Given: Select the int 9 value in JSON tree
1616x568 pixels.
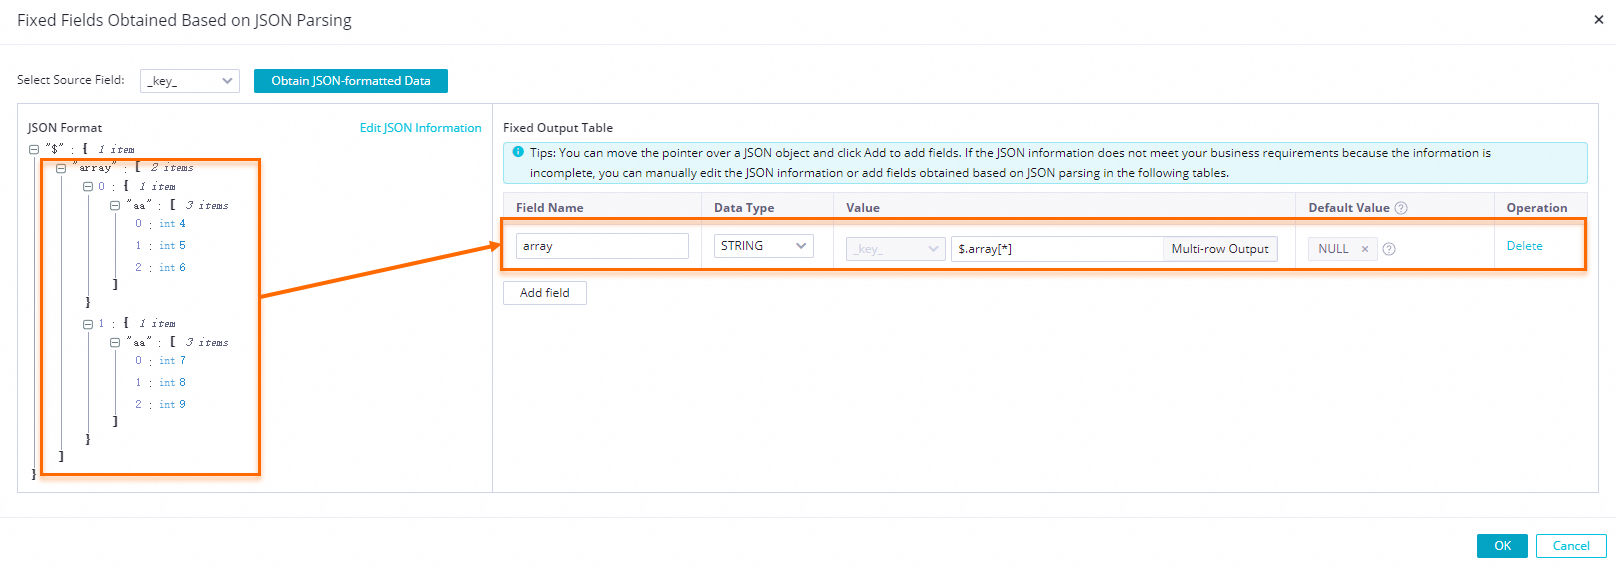Looking at the screenshot, I should tap(172, 405).
